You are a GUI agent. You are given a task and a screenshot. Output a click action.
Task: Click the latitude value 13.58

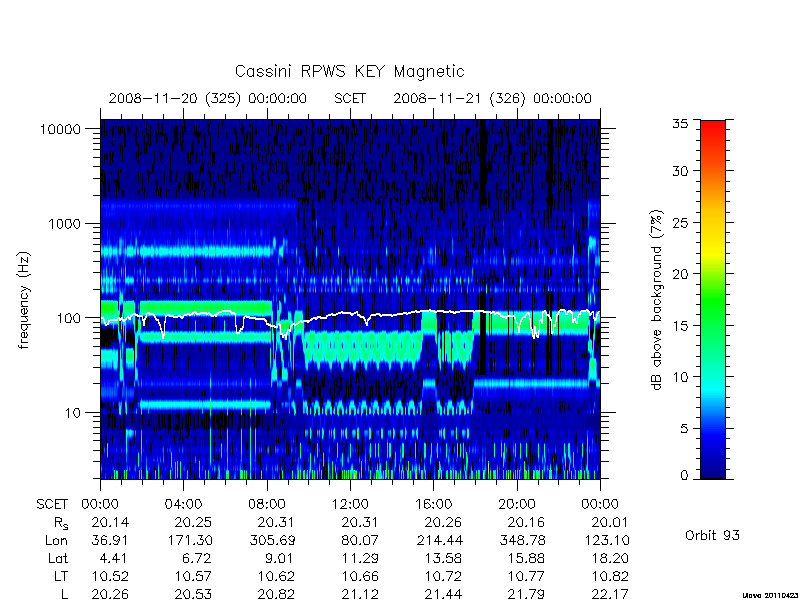pos(443,558)
